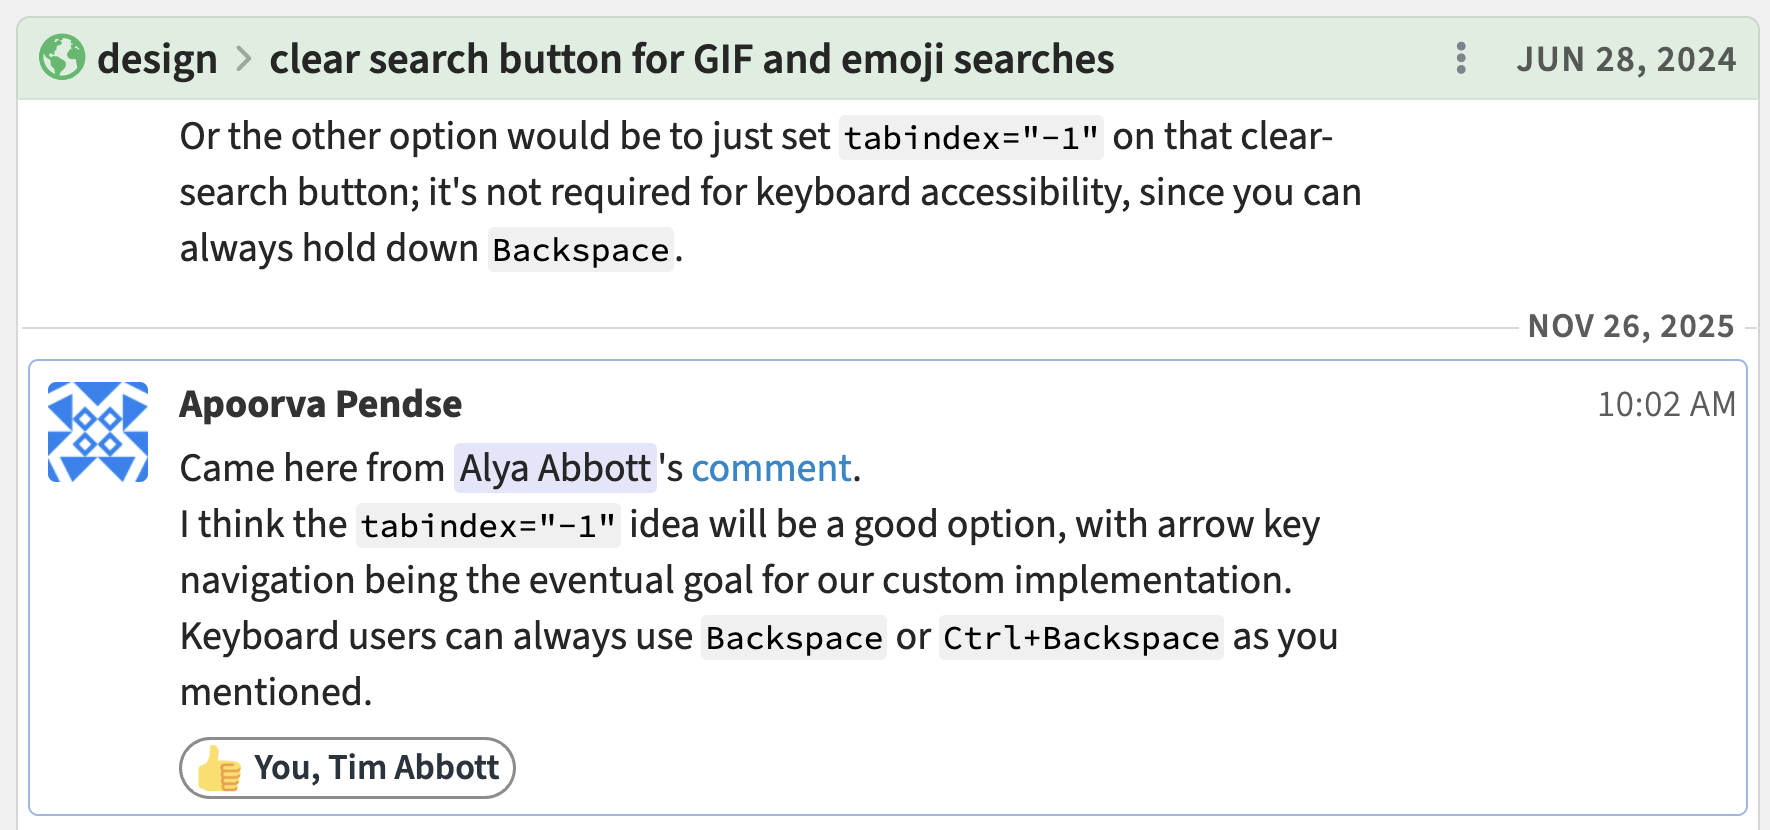Click Backspace code after "always hold down"
Screen dimensions: 1770x830
580,249
